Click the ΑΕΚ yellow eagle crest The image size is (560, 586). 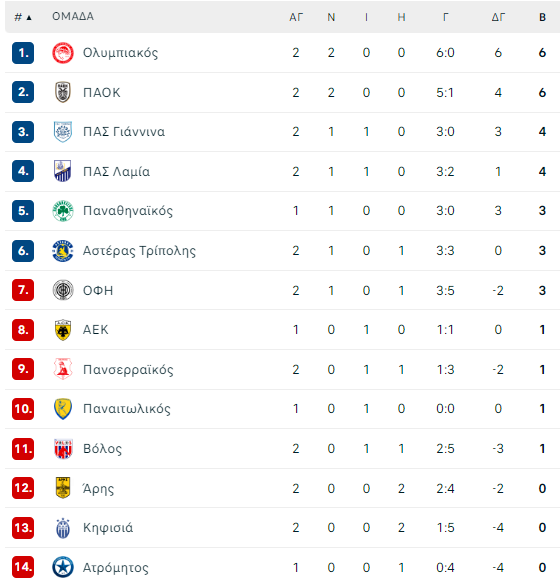click(62, 330)
